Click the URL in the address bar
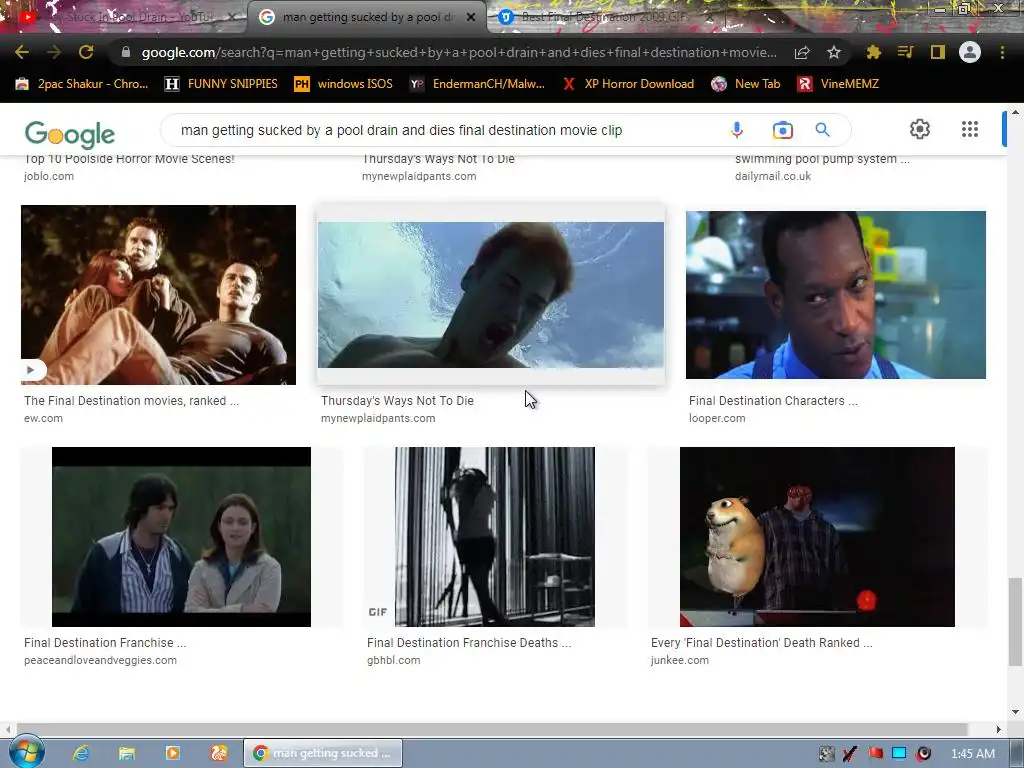The image size is (1024, 768). 459,52
